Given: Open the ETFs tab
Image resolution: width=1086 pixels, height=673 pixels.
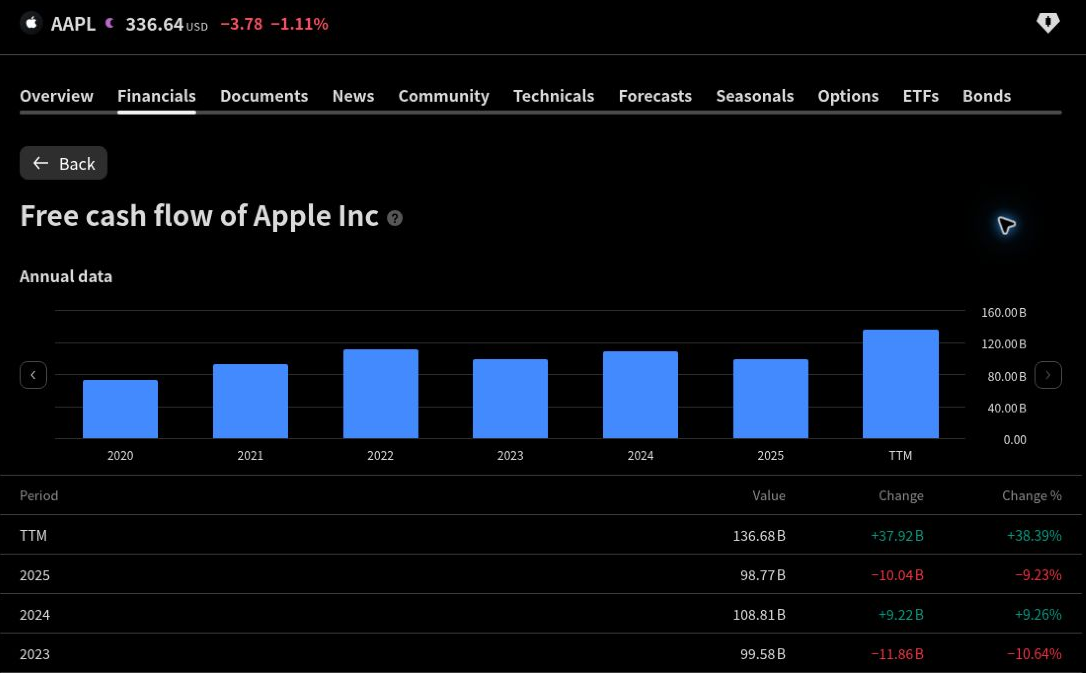Looking at the screenshot, I should 920,96.
